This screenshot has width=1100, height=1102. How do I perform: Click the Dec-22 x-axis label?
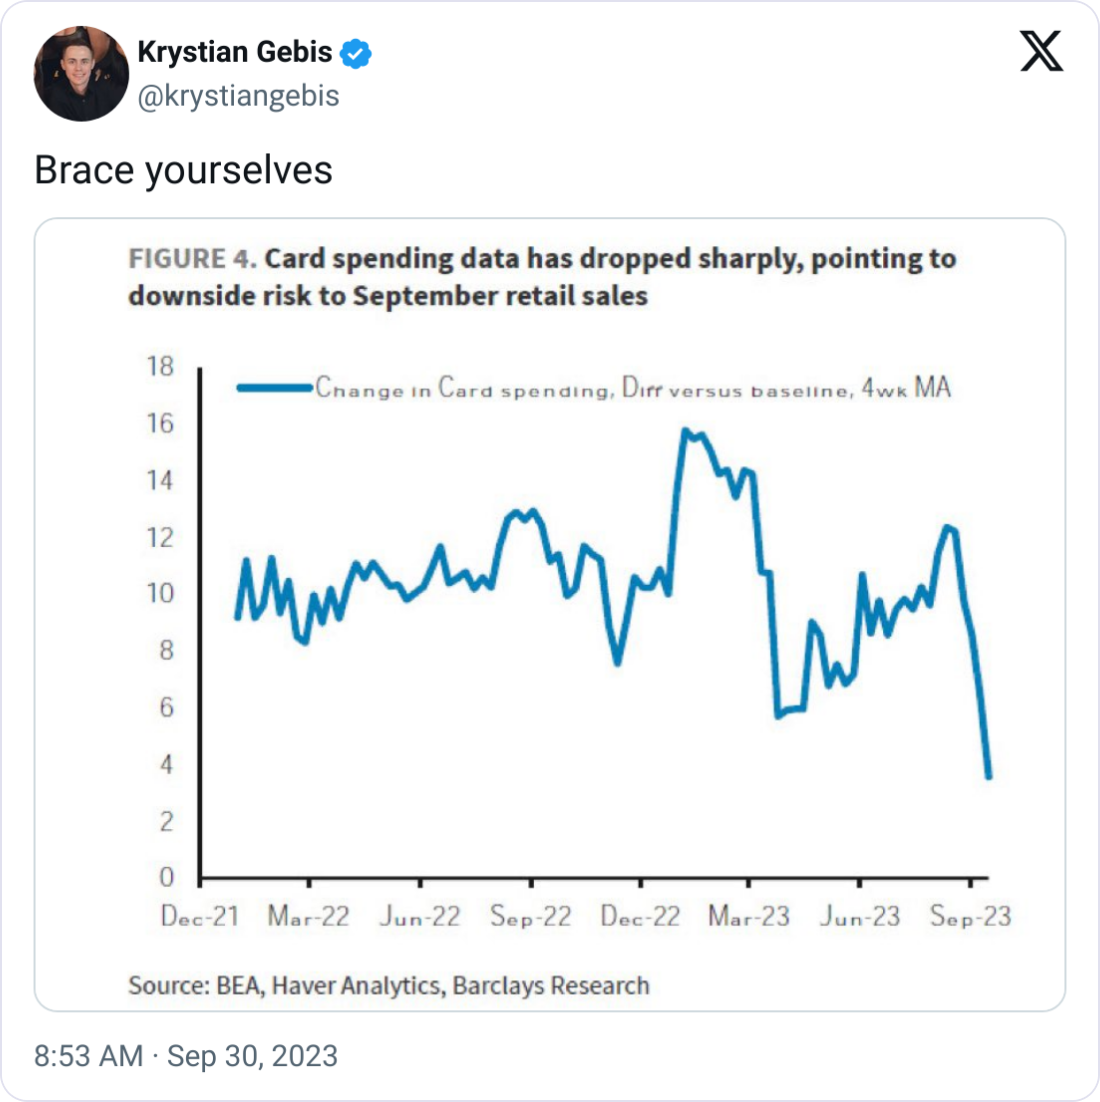pos(640,916)
